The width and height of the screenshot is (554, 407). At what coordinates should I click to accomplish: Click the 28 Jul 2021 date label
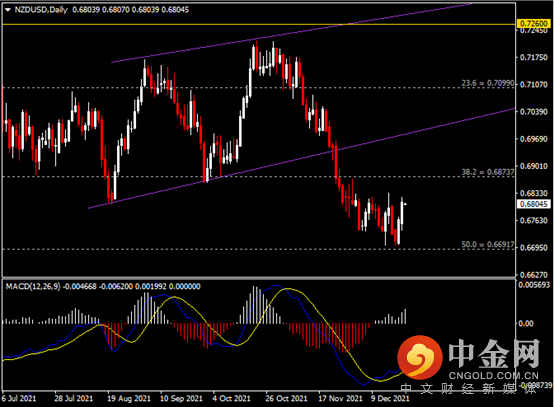point(73,399)
